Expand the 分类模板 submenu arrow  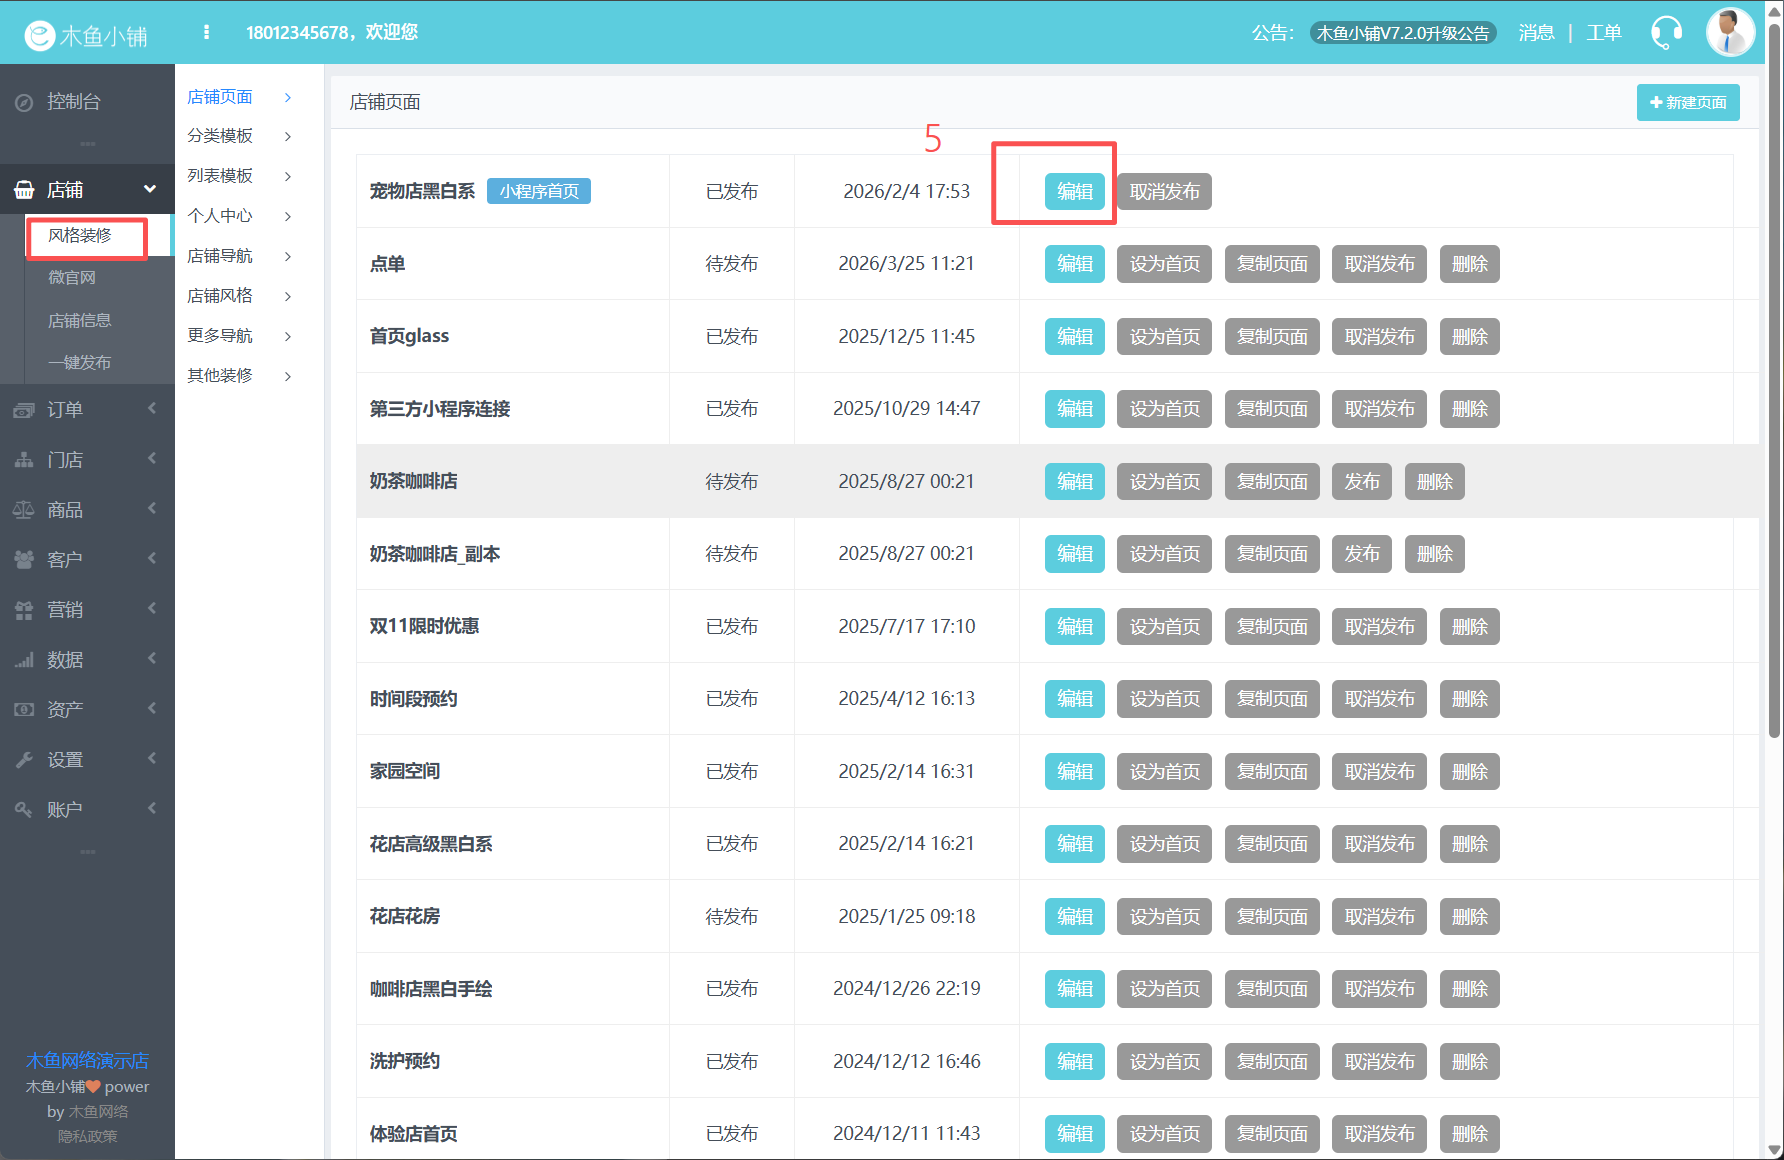[288, 136]
